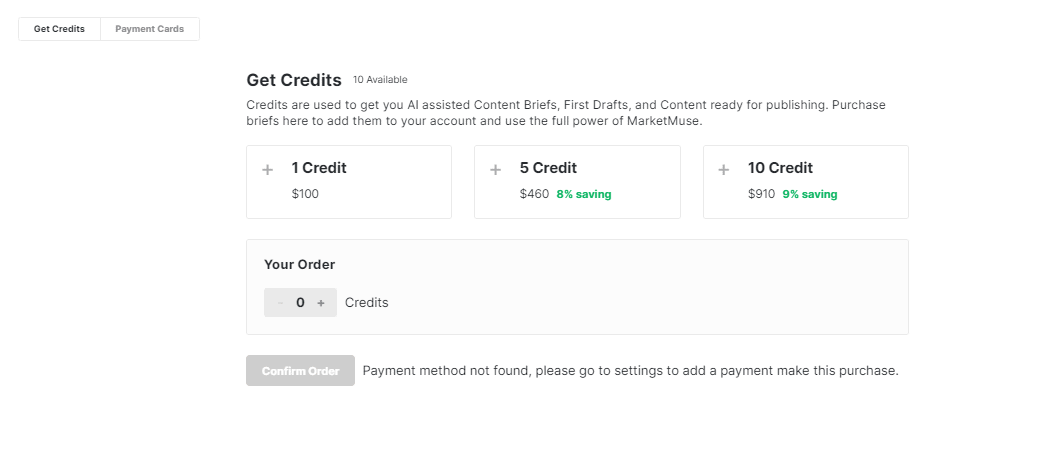Choose the 1 Credit package title
The width and height of the screenshot is (1060, 456).
coord(319,168)
